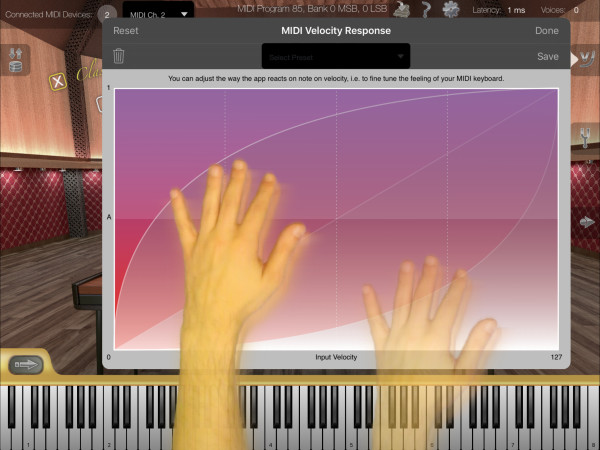Click the MIDI Program 85 status text

(312, 8)
